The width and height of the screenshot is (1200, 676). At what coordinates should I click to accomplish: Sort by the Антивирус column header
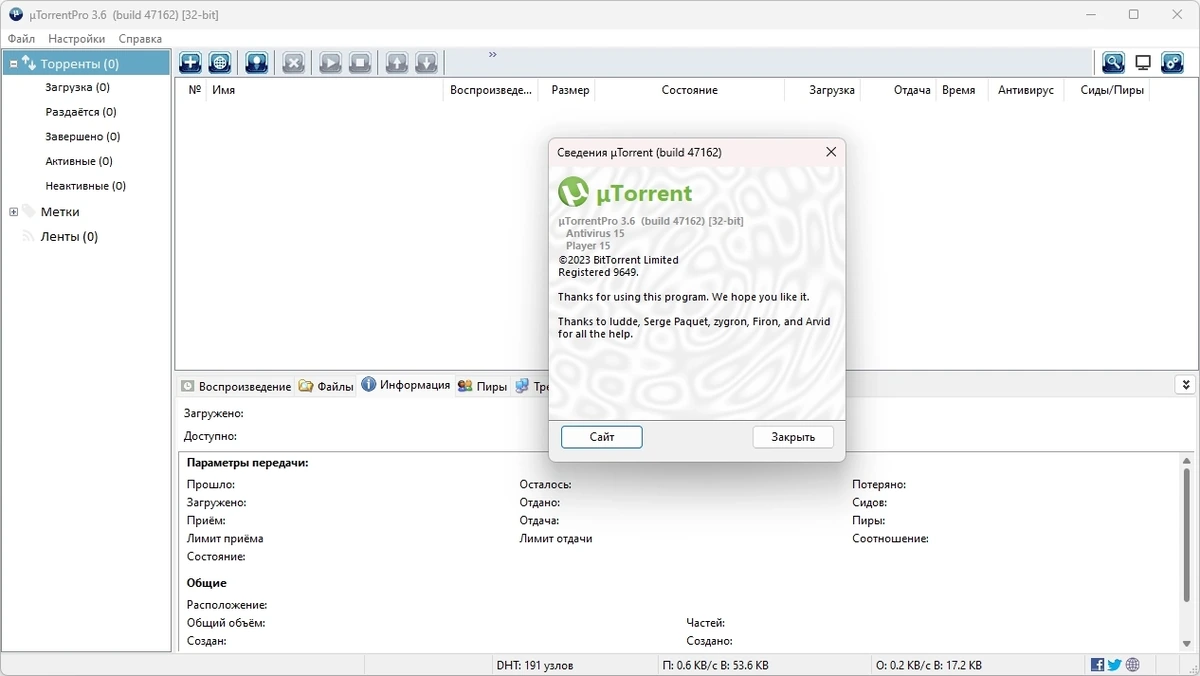(x=1026, y=90)
